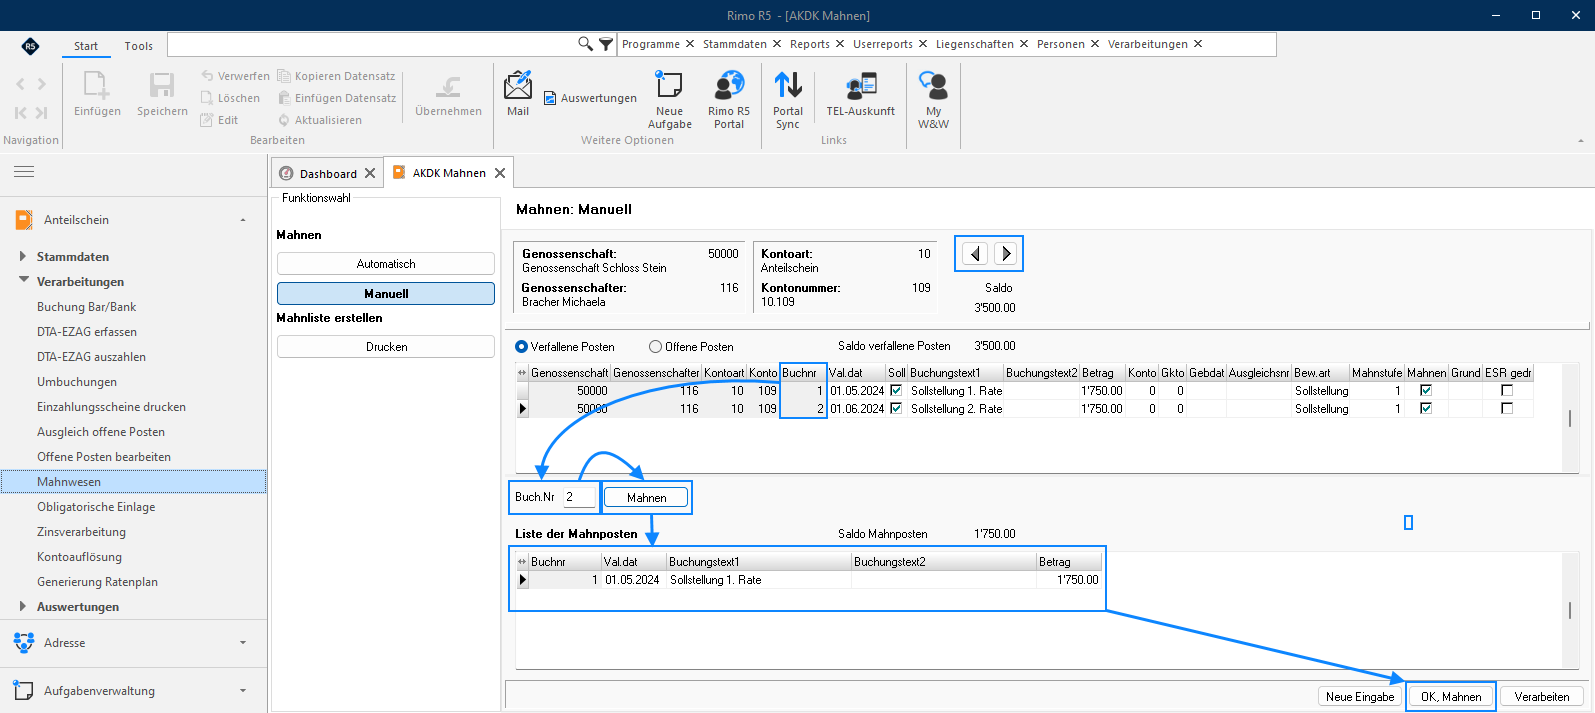Image resolution: width=1595 pixels, height=713 pixels.
Task: Expand the Aufgabenverwaltung sidebar section
Action: tap(243, 691)
